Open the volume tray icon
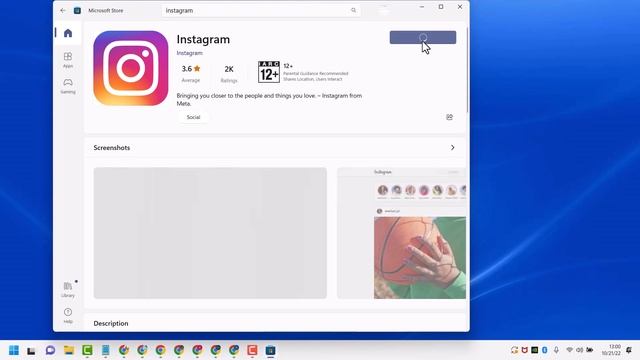The image size is (640, 360). 580,350
